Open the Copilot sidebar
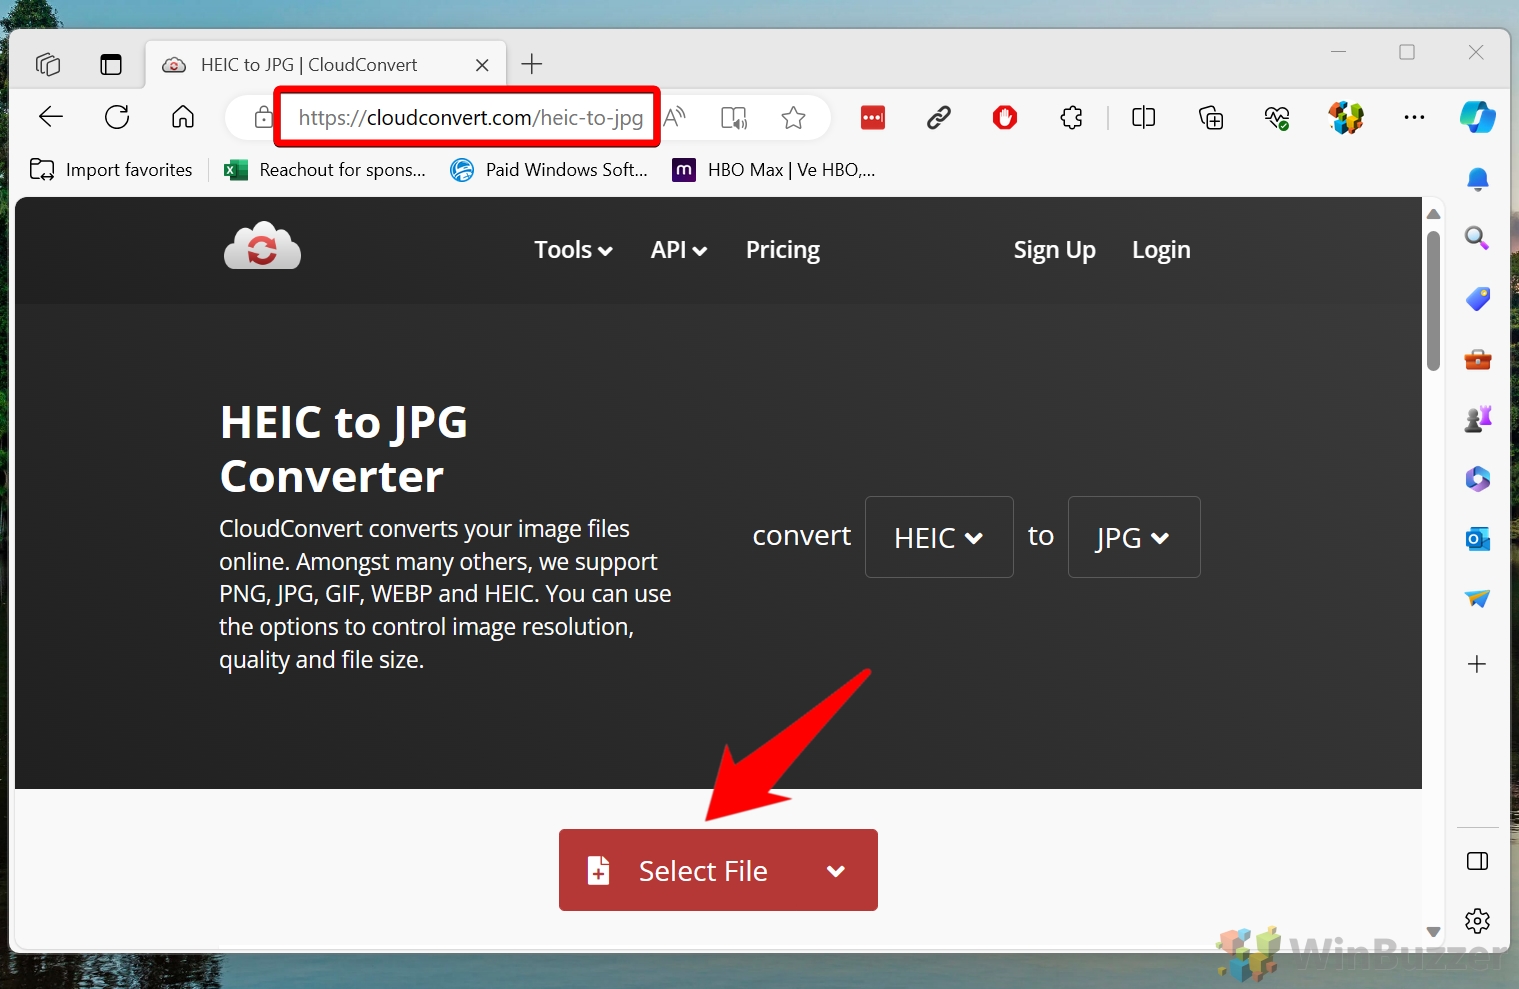Screen dimensions: 1519x989 pos(1477,117)
